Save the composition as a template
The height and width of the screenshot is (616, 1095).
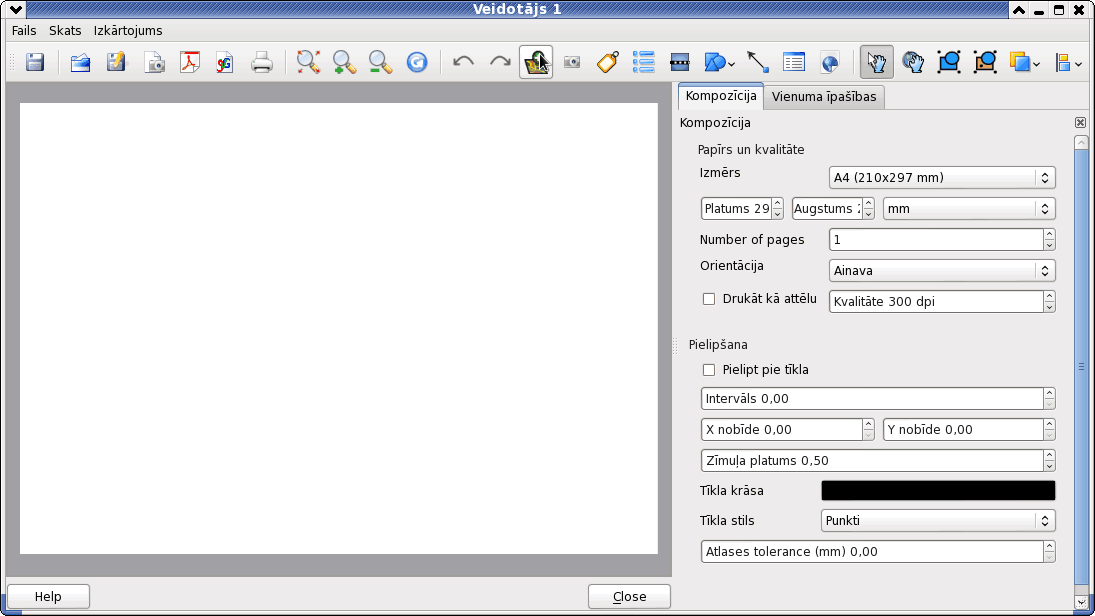[117, 63]
